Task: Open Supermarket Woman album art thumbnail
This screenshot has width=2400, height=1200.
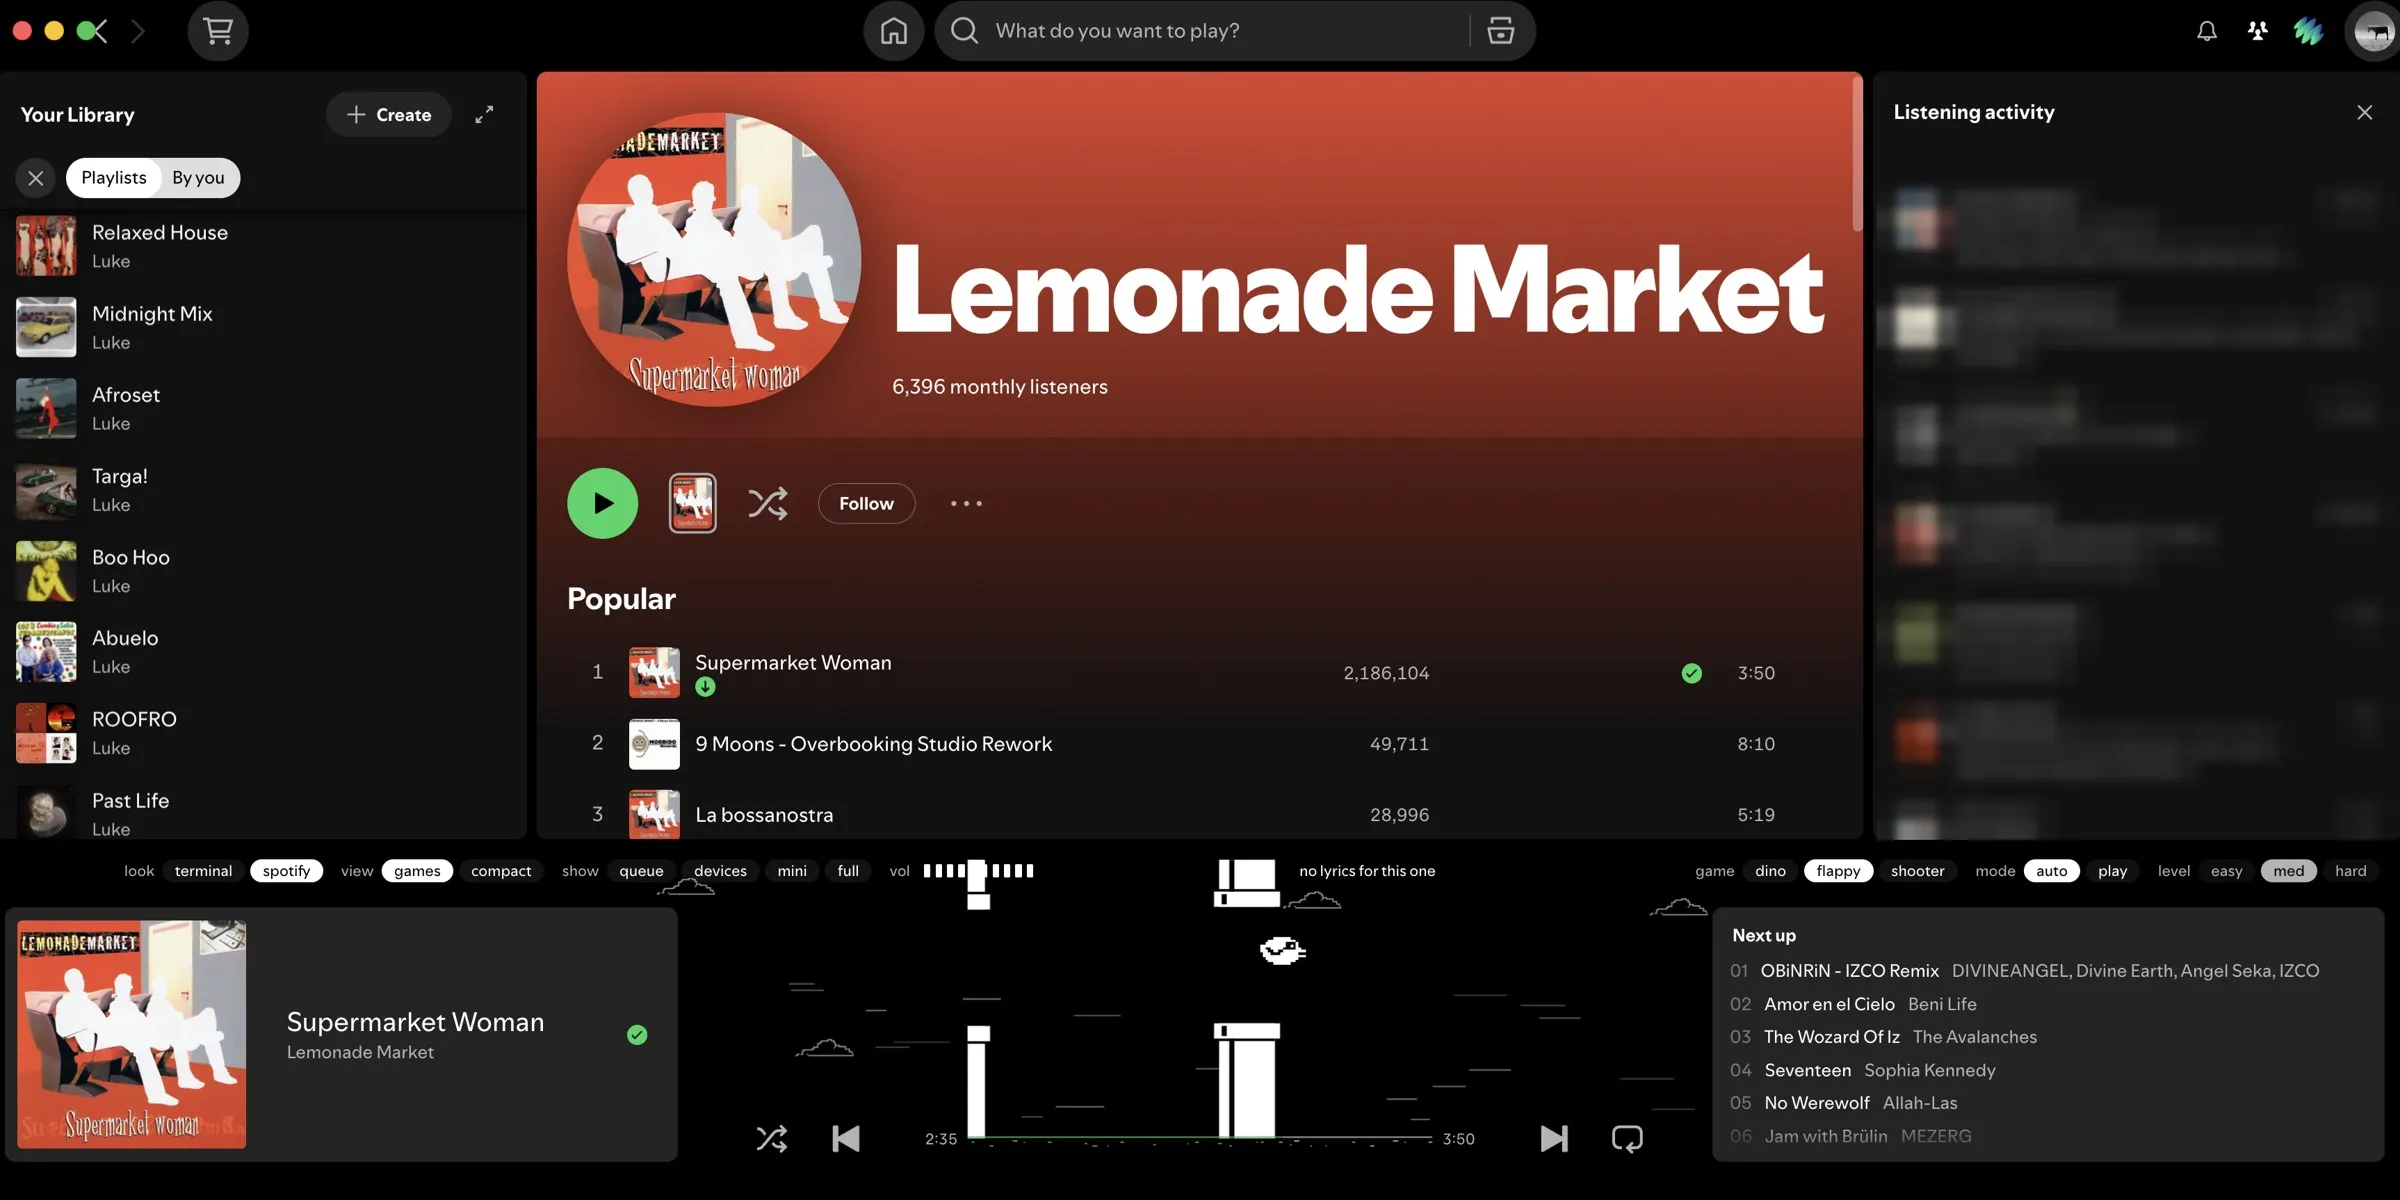Action: [654, 673]
